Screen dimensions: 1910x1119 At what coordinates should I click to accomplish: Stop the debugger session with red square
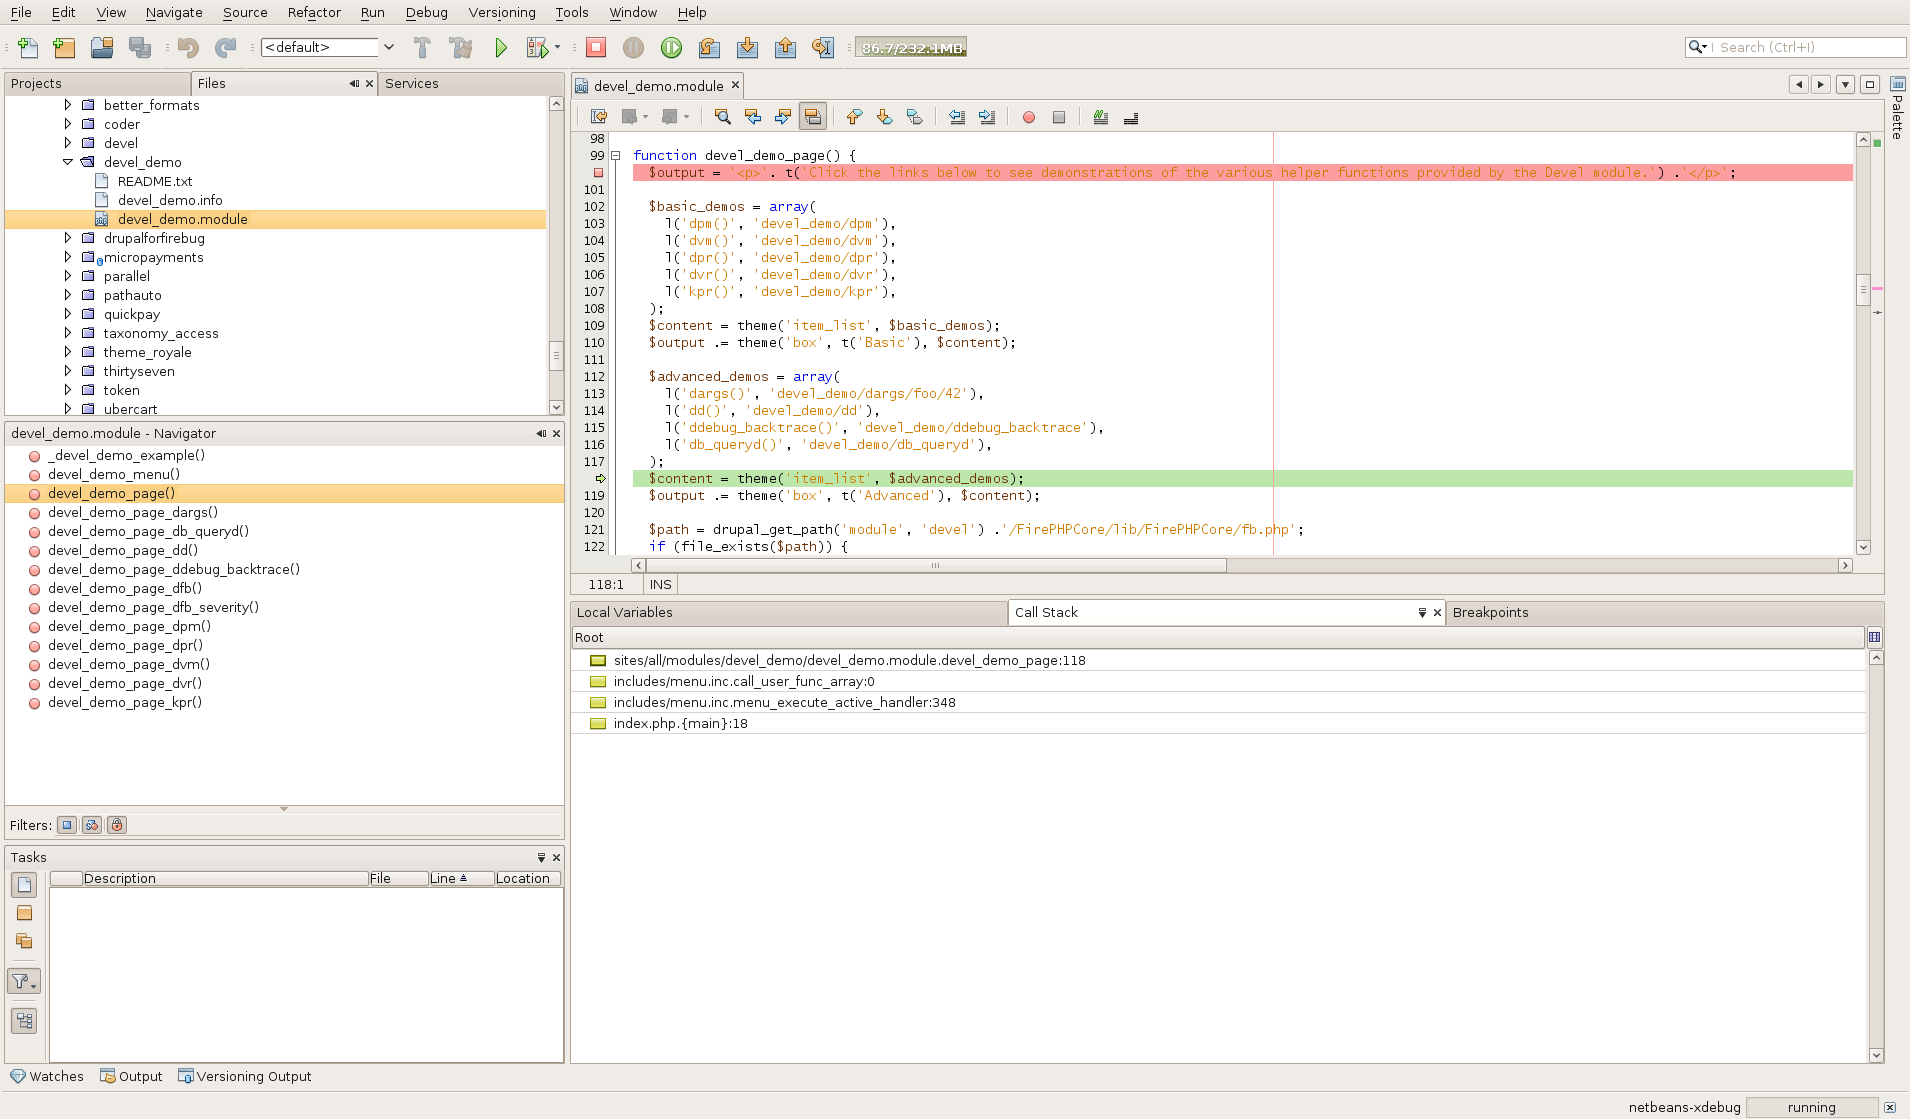[596, 47]
